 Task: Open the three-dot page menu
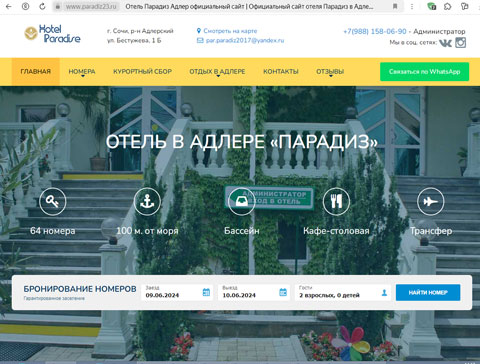(412, 7)
